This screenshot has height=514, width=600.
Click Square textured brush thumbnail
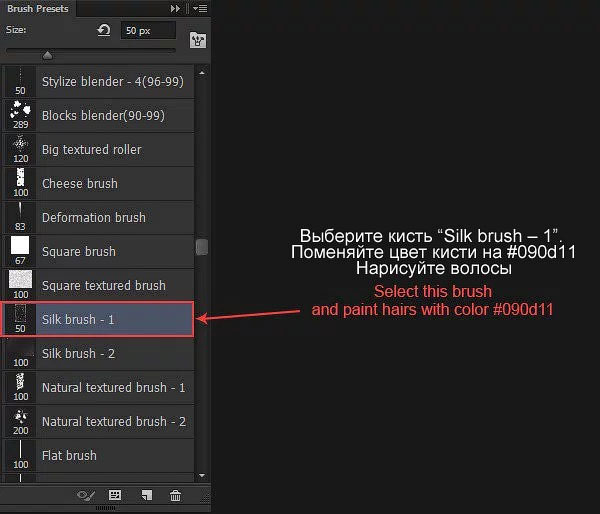pos(20,286)
